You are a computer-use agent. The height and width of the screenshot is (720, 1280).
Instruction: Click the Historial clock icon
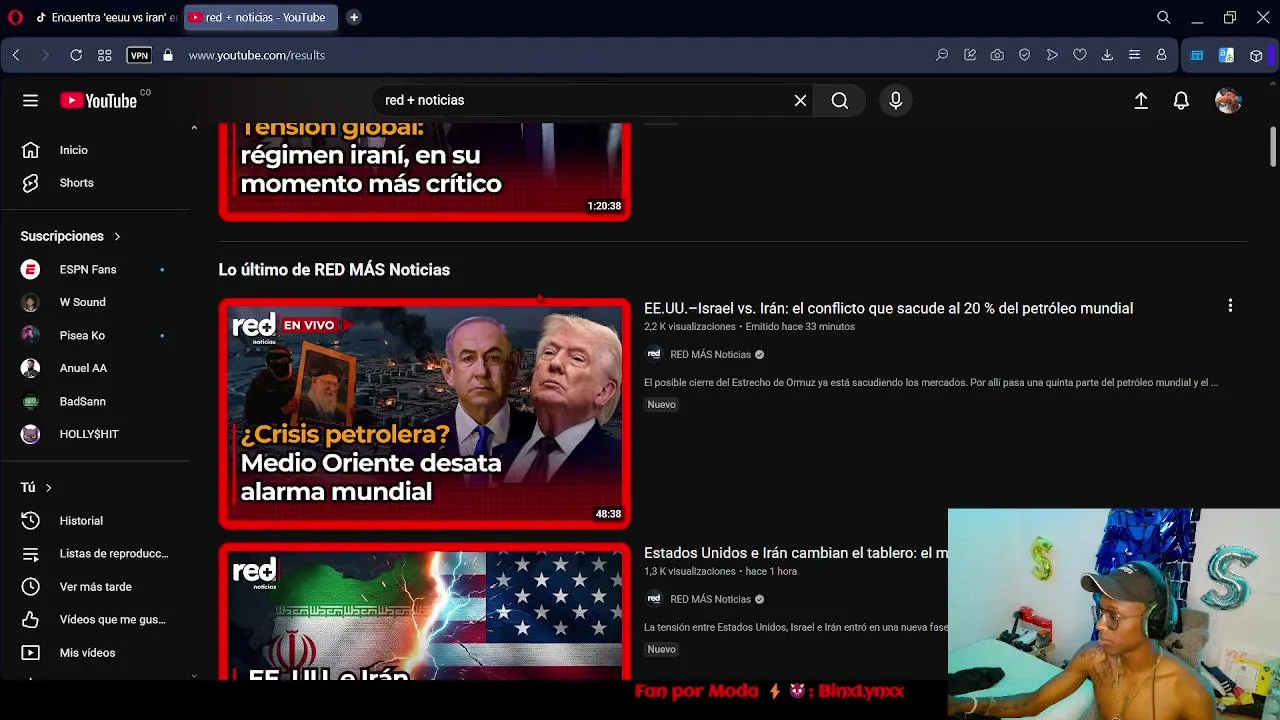30,521
